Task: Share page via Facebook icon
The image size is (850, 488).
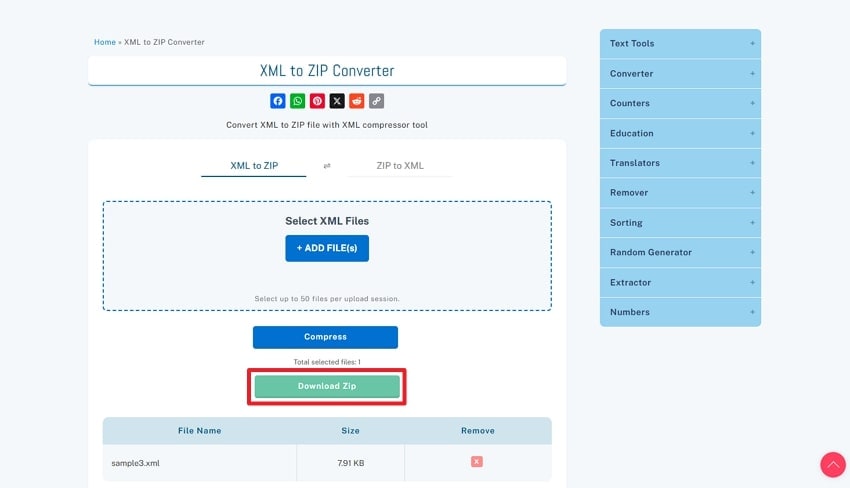Action: tap(278, 101)
